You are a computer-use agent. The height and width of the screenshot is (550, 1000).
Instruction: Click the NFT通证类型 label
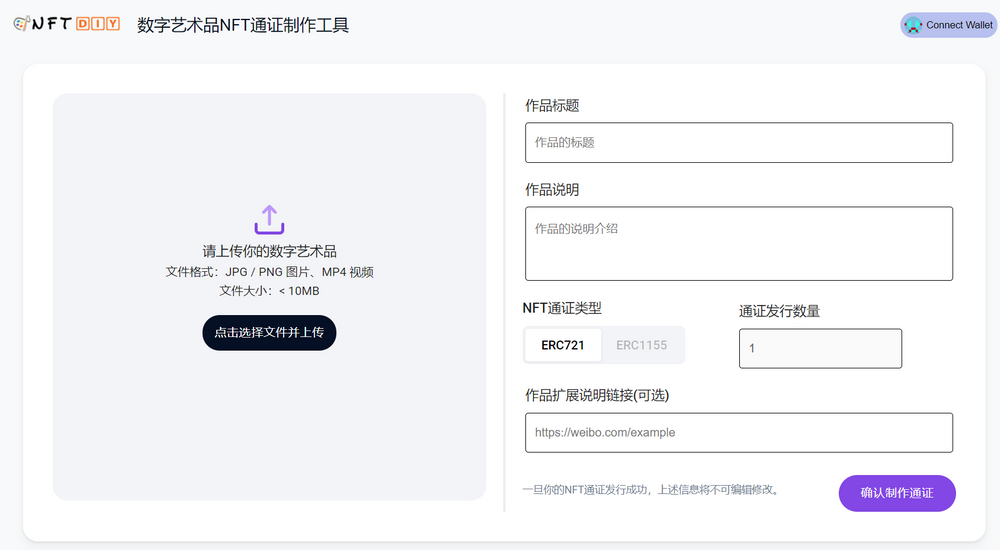(x=562, y=308)
